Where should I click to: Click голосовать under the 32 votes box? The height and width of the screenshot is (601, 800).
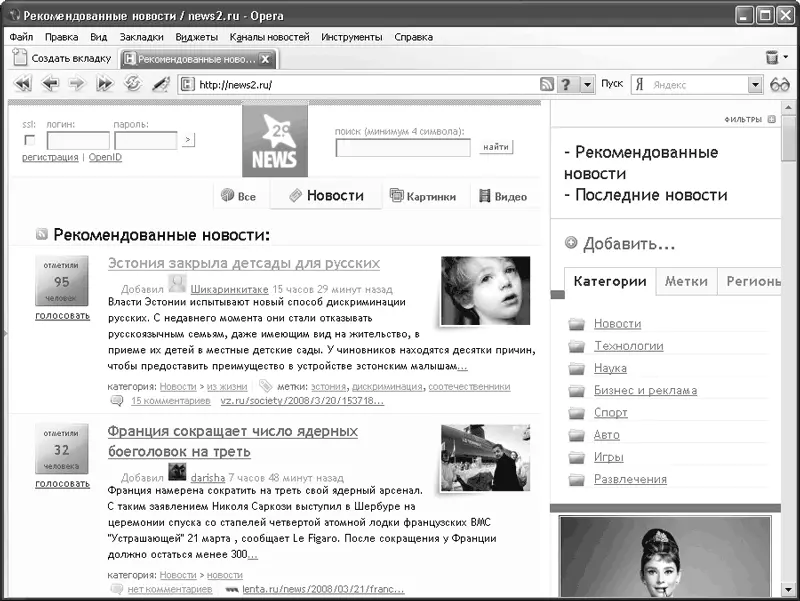(62, 484)
